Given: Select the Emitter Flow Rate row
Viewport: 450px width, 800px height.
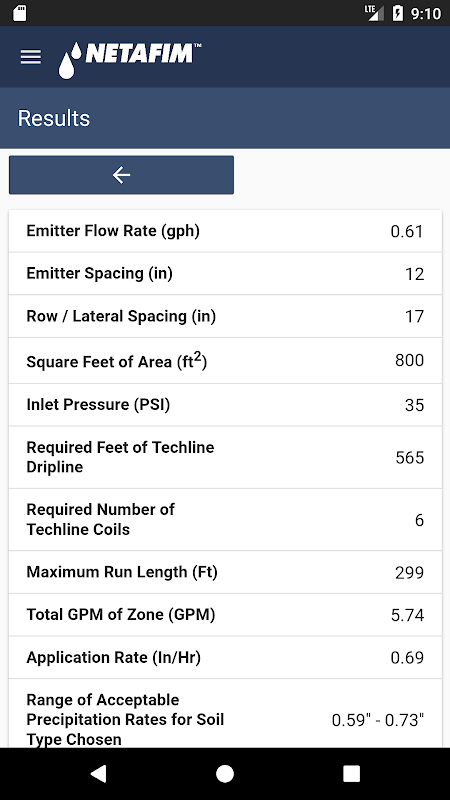Looking at the screenshot, I should point(225,231).
